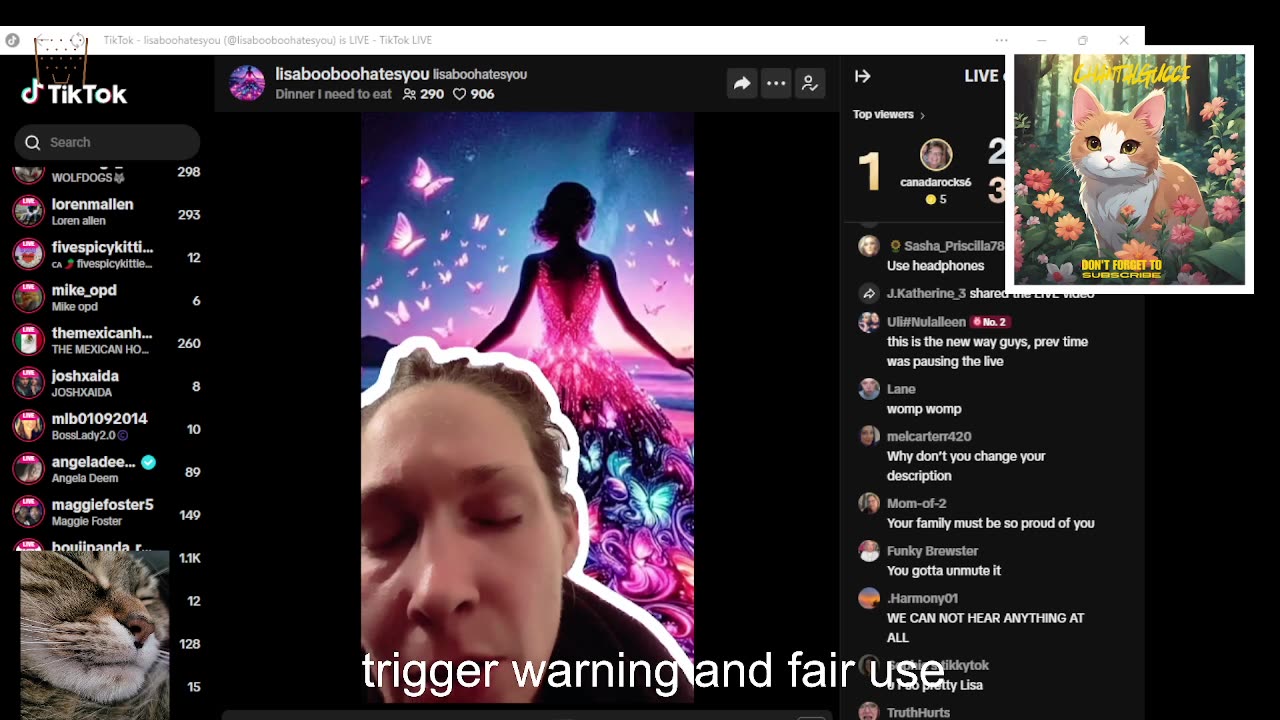Click the TikTok favicon in title bar
Screen dimensions: 1280x720
[x=12, y=40]
